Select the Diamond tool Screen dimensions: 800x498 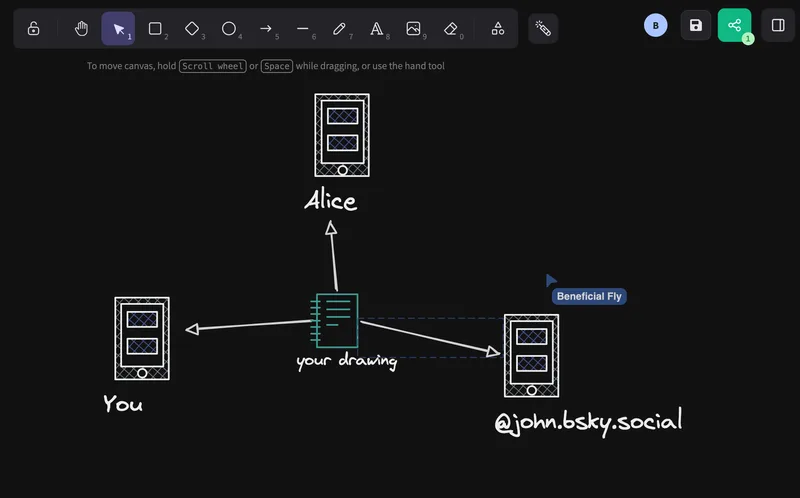tap(192, 29)
